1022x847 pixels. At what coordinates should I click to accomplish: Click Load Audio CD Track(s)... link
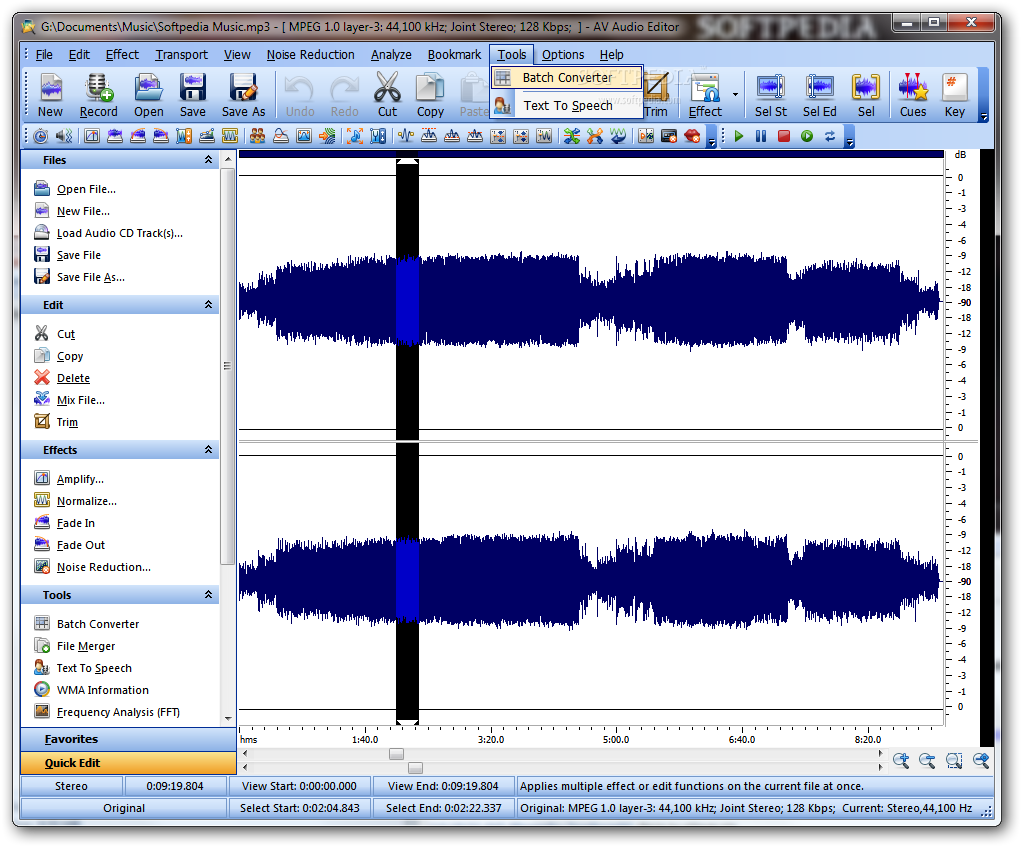click(120, 233)
